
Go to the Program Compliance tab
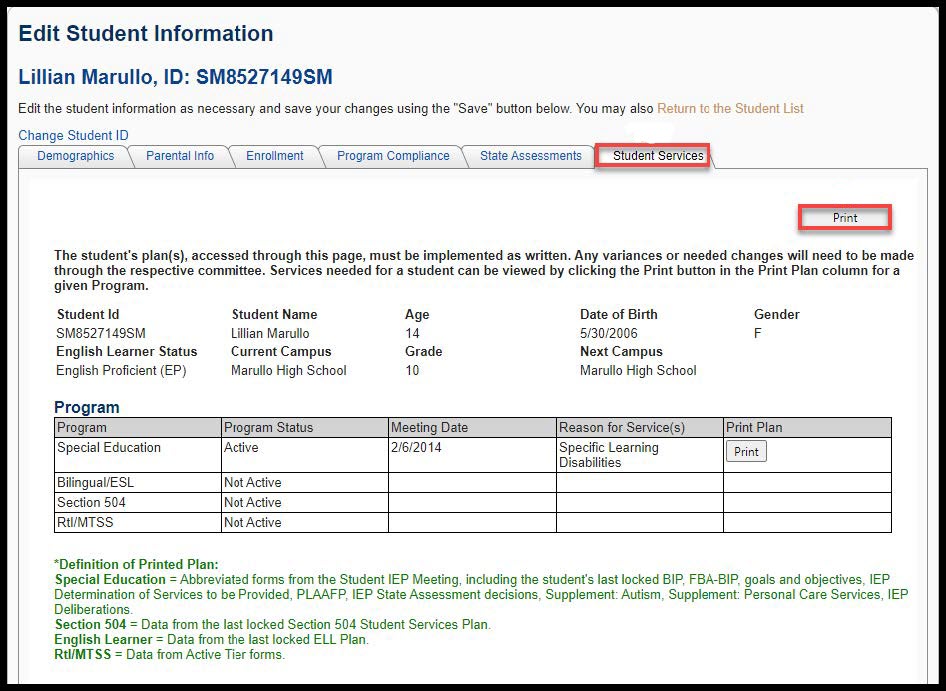coord(392,156)
